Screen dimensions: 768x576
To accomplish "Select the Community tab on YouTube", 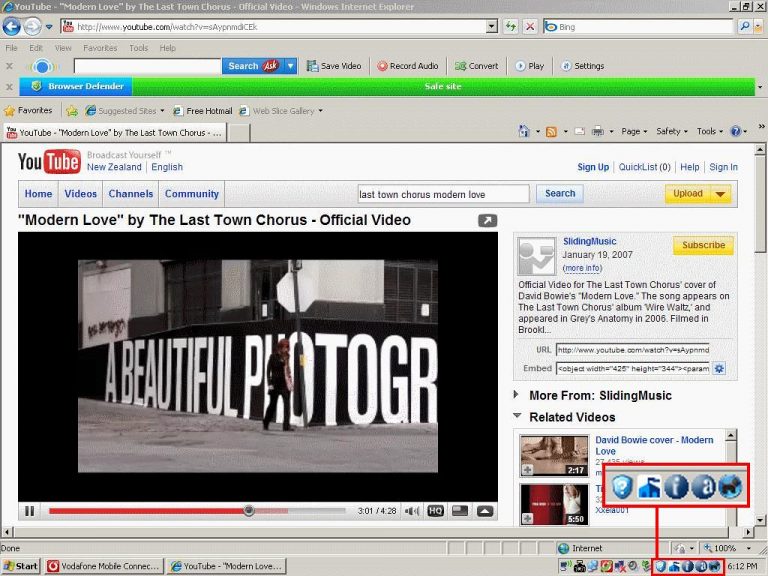I will 192,194.
